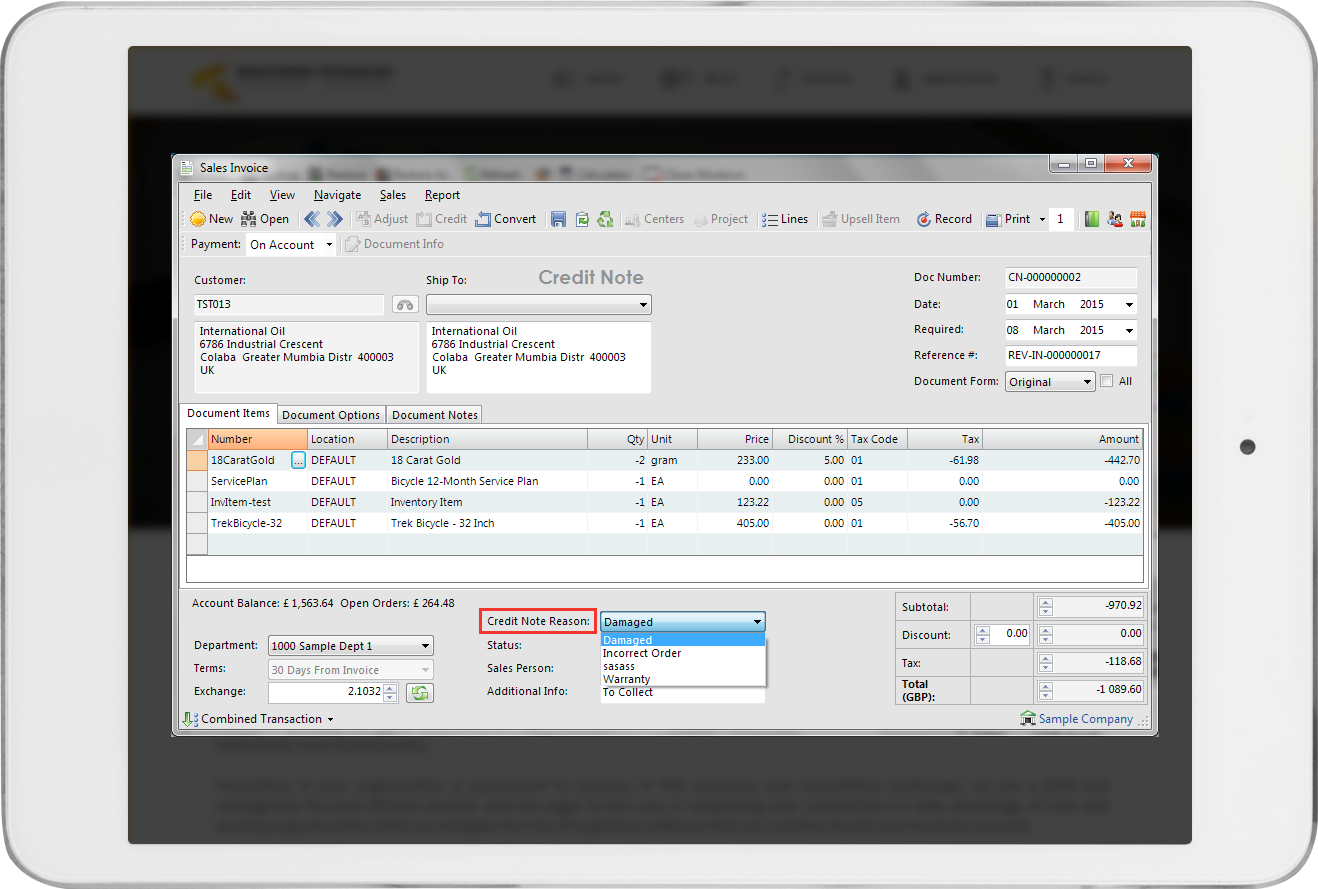Image resolution: width=1318 pixels, height=889 pixels.
Task: Open the Ship To dropdown
Action: [643, 305]
